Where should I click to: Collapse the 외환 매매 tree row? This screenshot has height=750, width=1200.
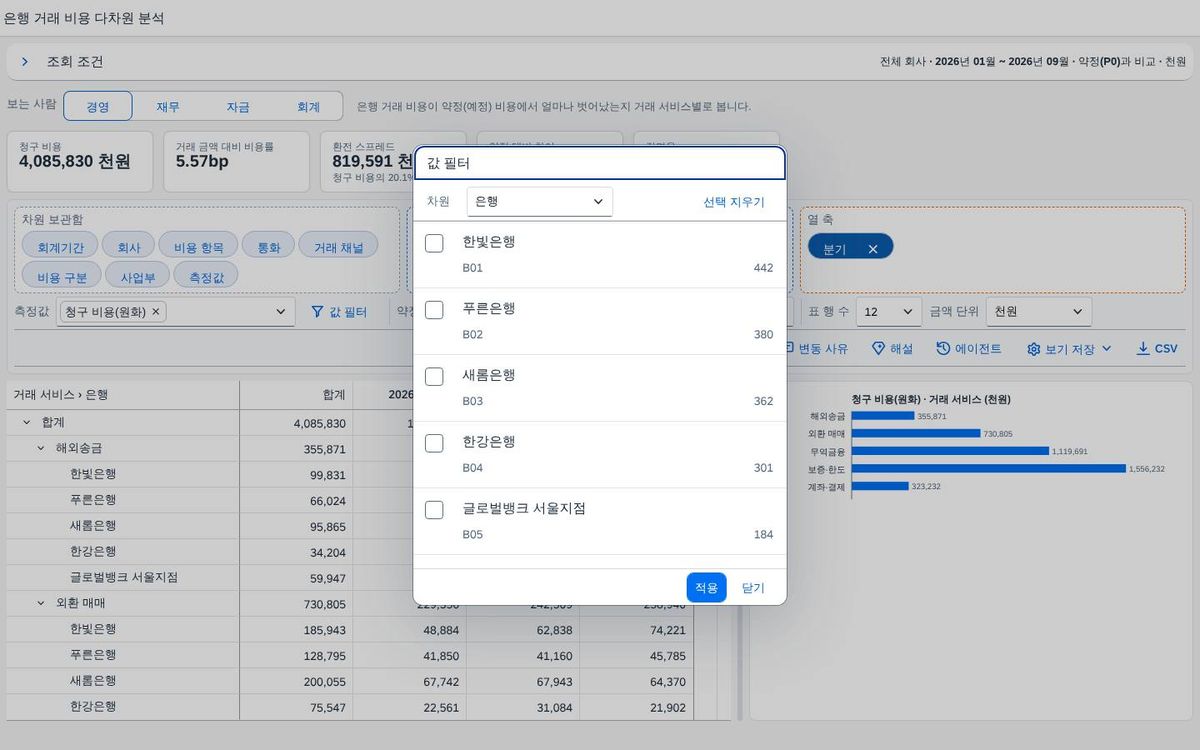[41, 604]
